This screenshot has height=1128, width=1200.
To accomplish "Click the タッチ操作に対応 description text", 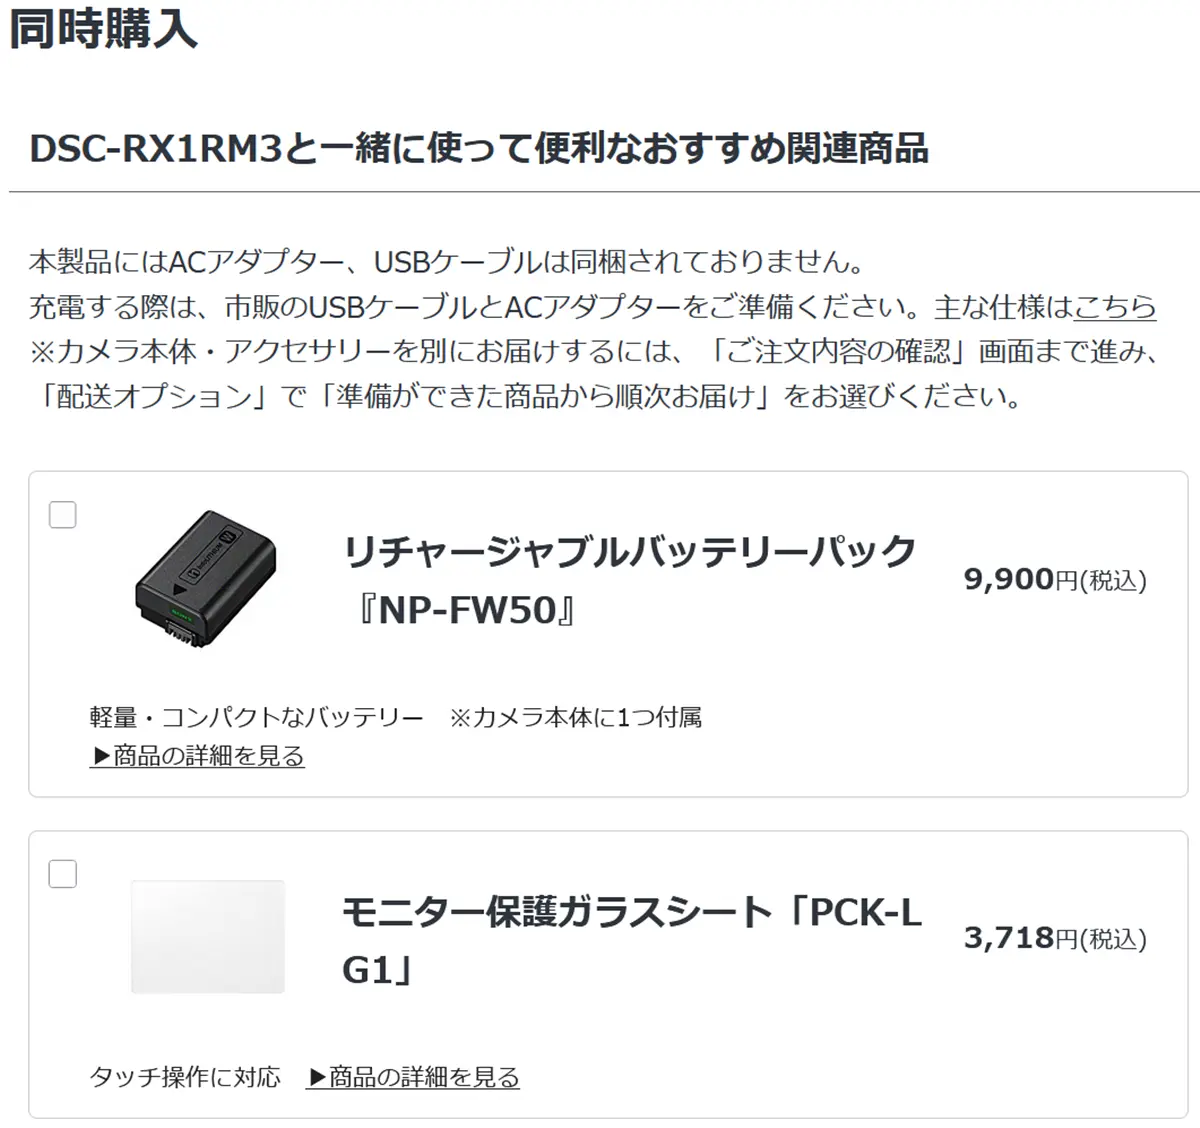I will tap(185, 1077).
